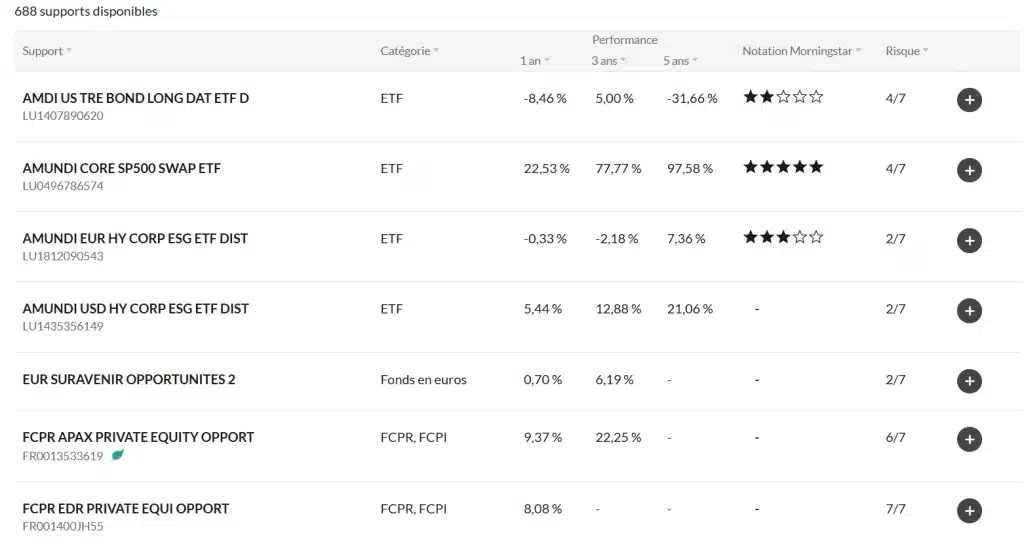Viewport: 1024px width, 537px height.
Task: Click the 0,70 % one-year value
Action: pyautogui.click(x=543, y=380)
